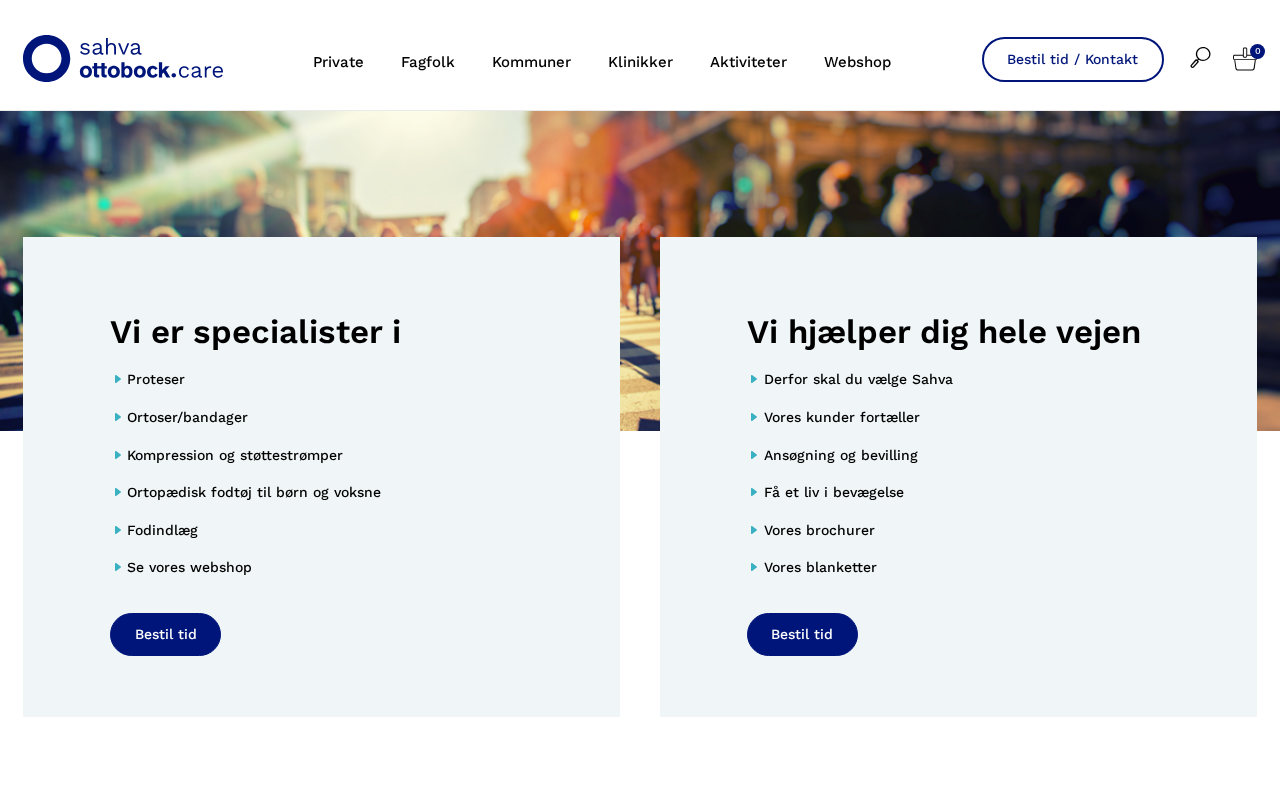
Task: Click the arrow bullet beside Proteser
Action: 118,379
